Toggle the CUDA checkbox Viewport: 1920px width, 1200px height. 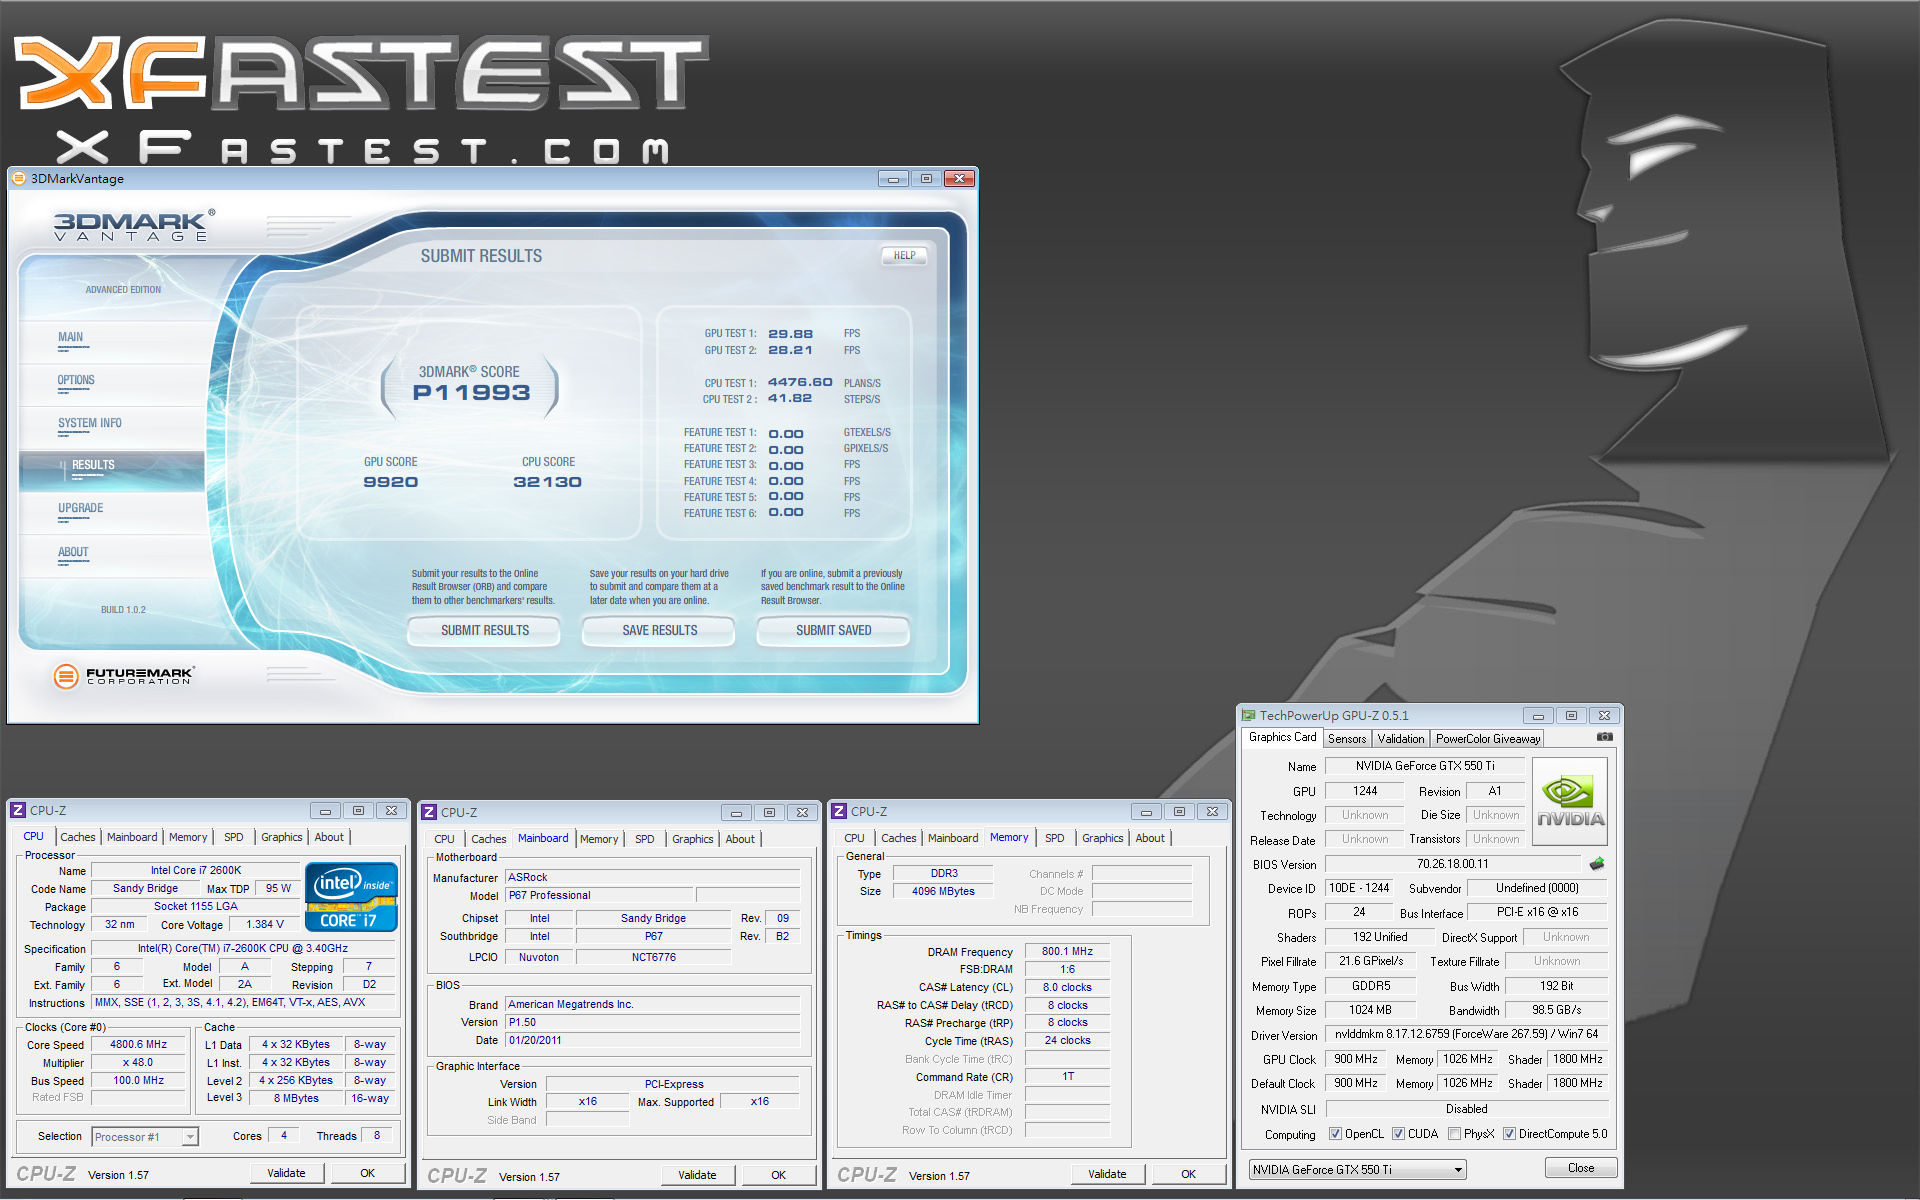pyautogui.click(x=1398, y=1134)
